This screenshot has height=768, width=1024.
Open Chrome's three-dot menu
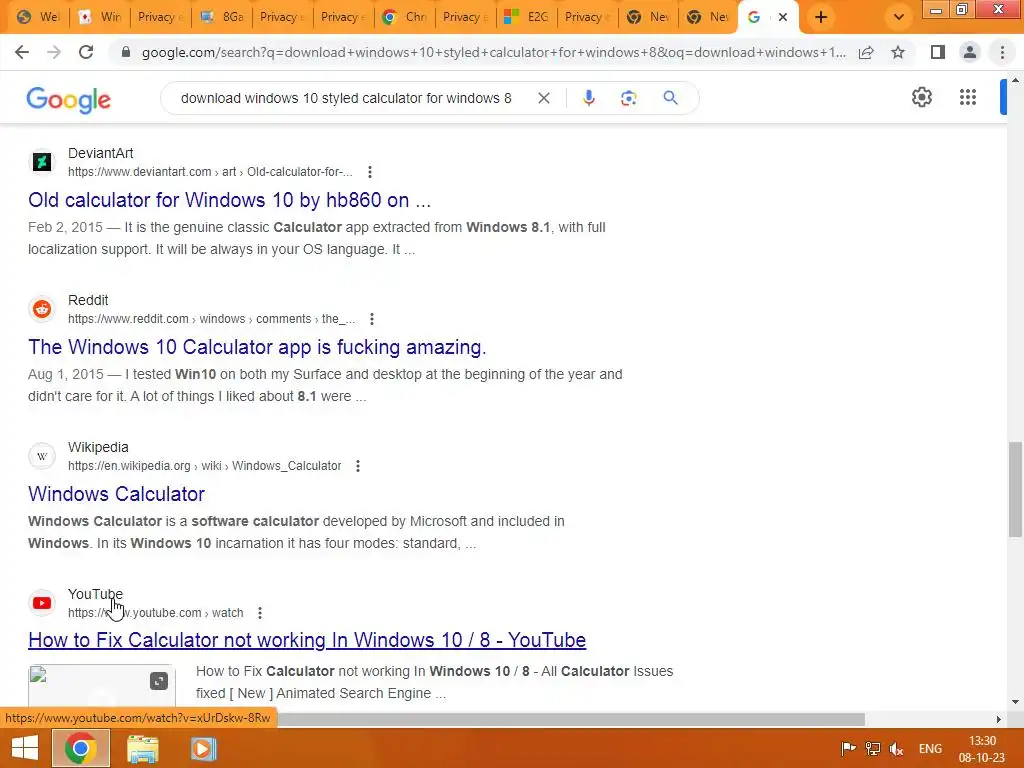tap(1002, 52)
